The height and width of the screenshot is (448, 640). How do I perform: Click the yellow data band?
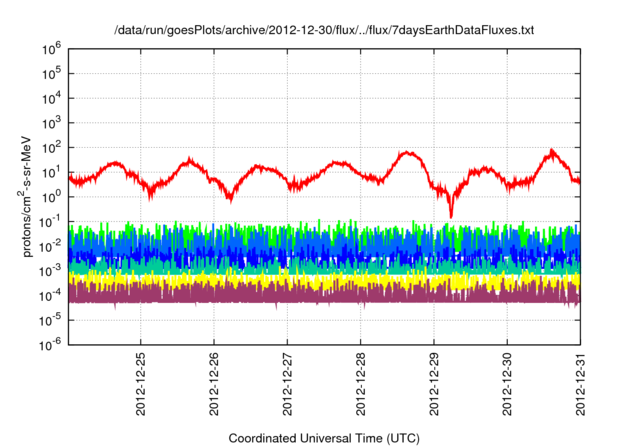pos(300,280)
